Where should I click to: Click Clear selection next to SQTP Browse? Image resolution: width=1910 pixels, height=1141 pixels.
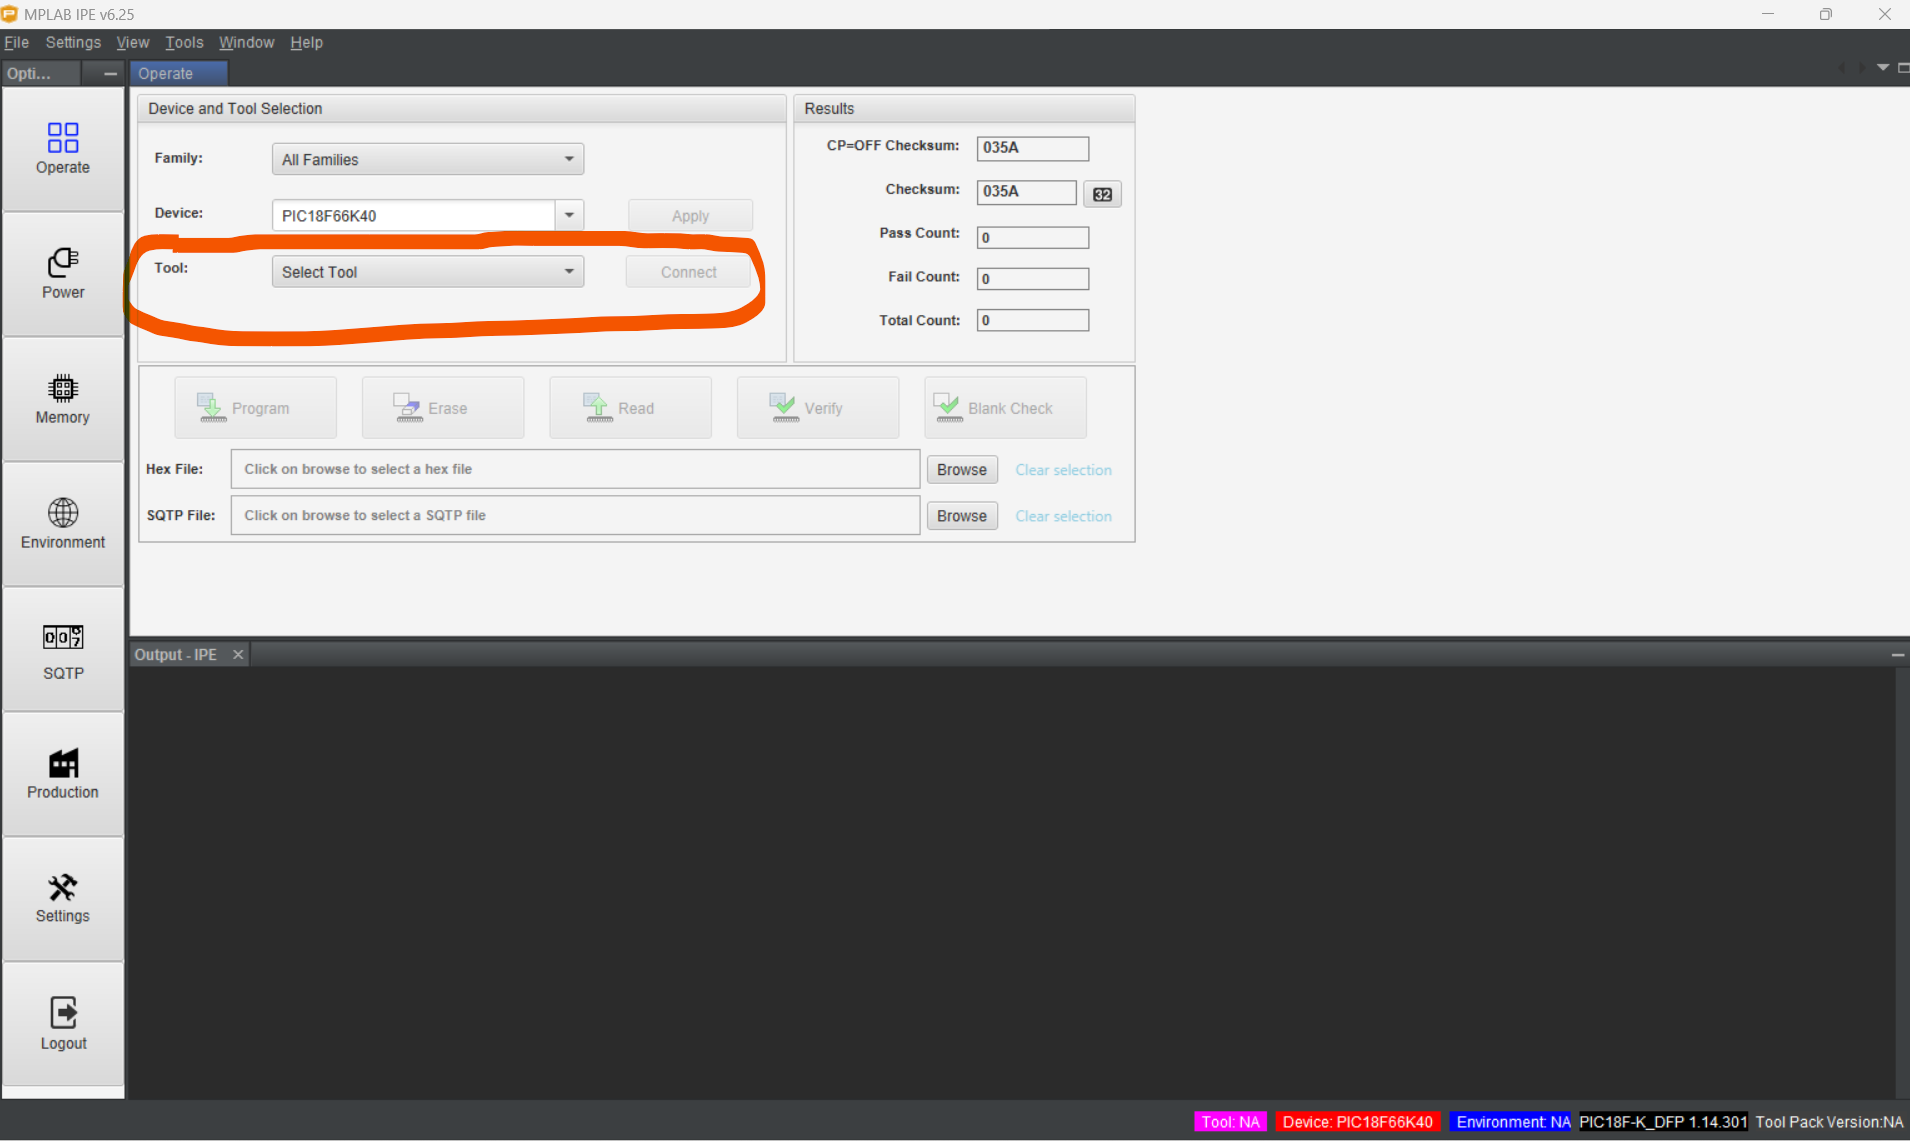click(x=1063, y=516)
